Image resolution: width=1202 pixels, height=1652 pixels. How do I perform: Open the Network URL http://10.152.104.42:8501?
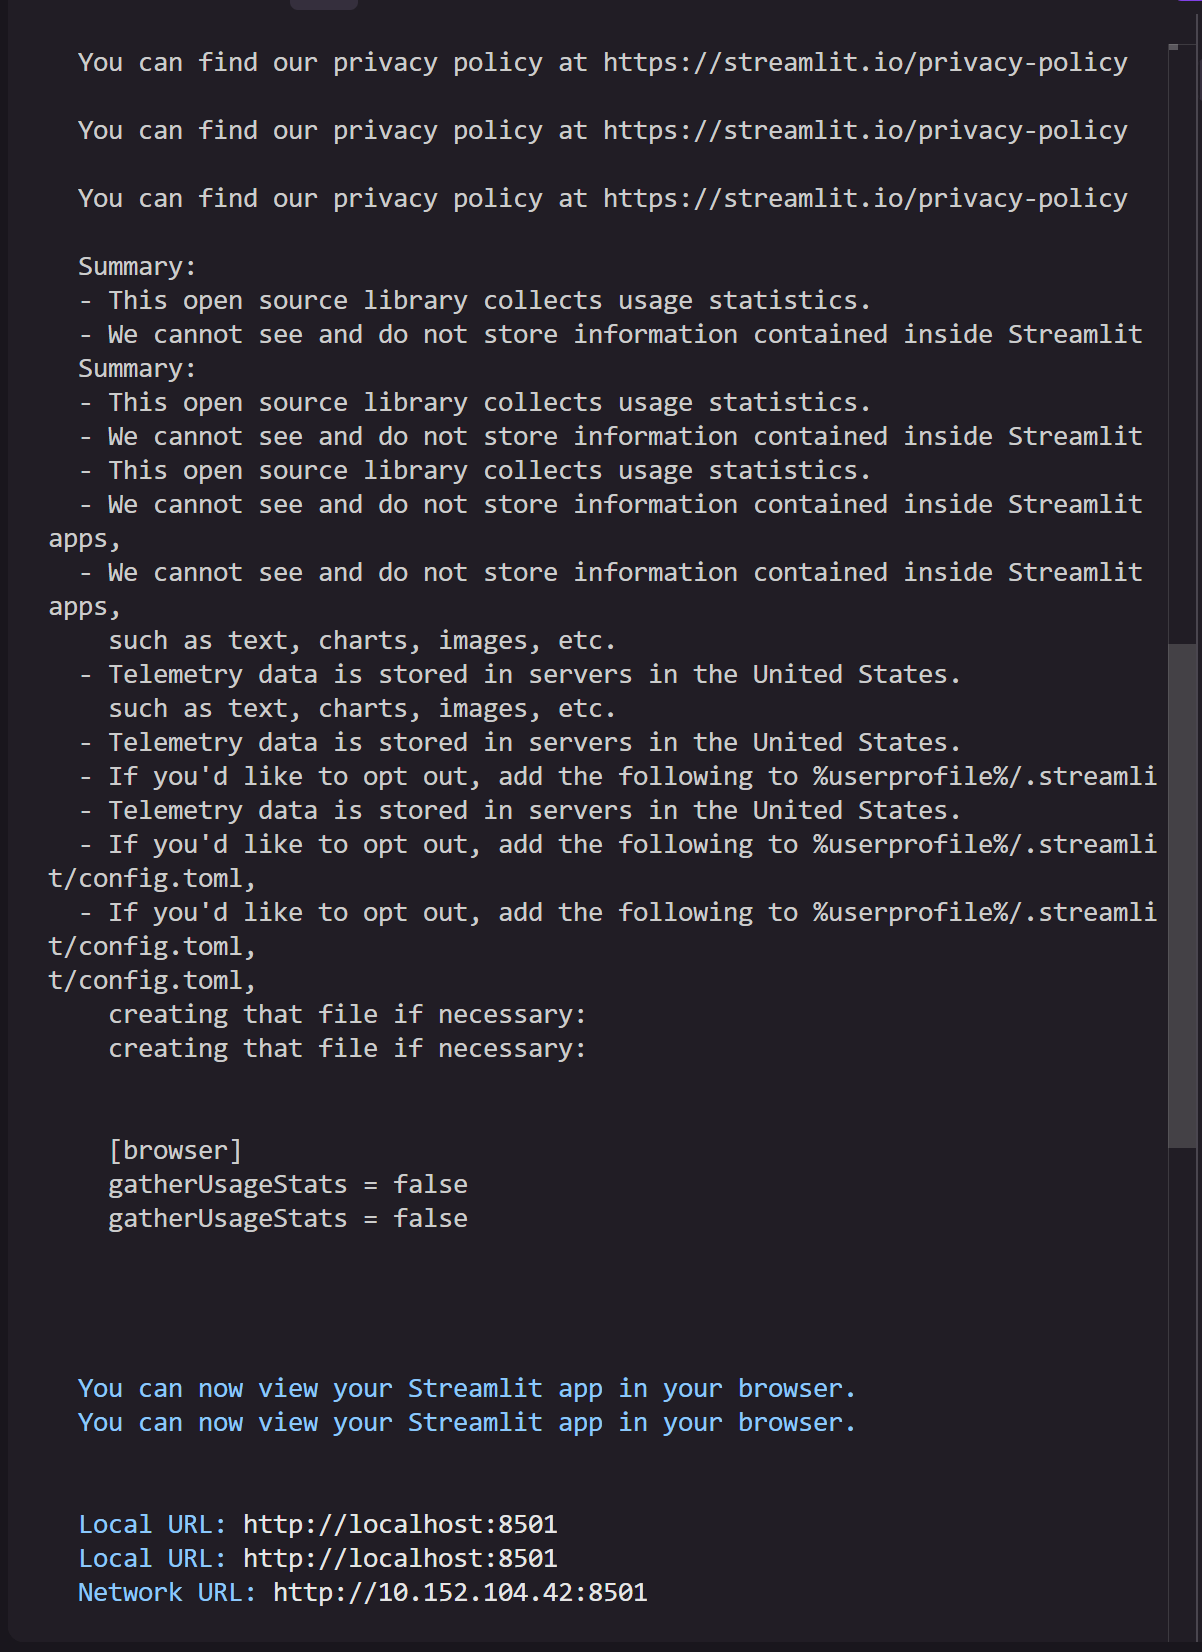[x=460, y=1592]
